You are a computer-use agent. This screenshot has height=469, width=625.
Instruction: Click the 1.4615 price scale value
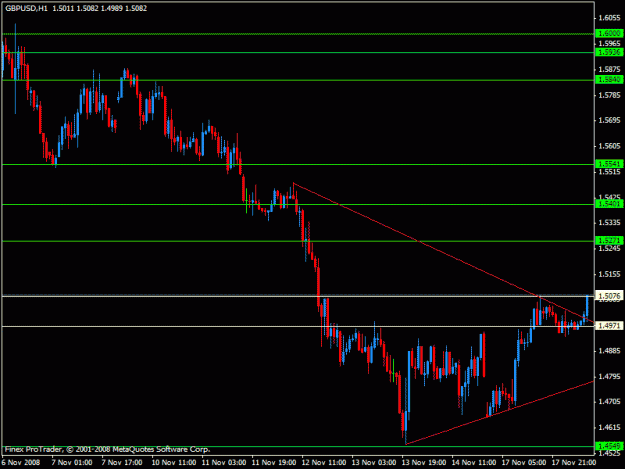point(609,428)
